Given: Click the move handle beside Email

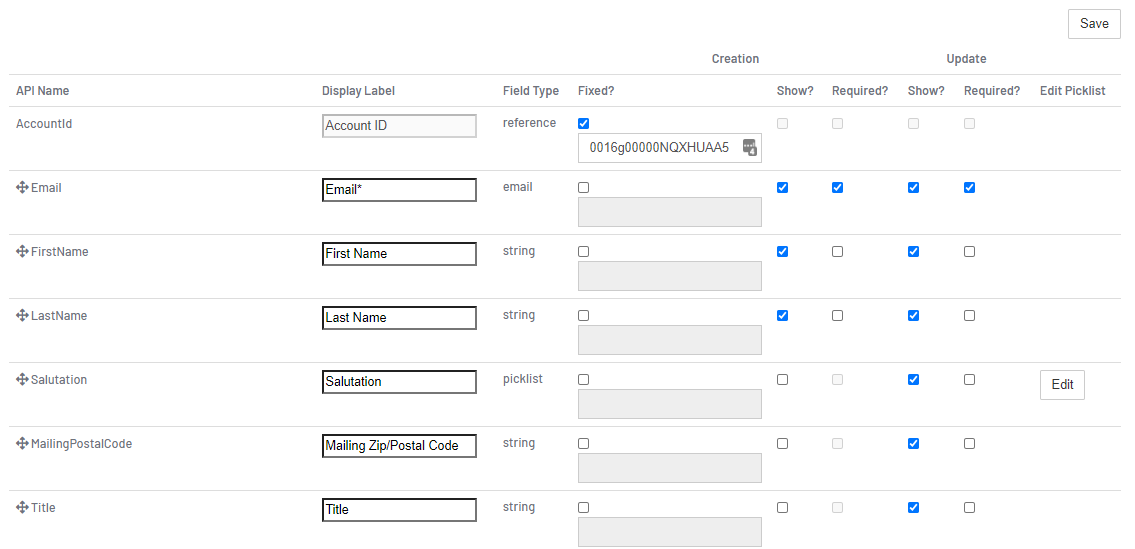Looking at the screenshot, I should (22, 188).
